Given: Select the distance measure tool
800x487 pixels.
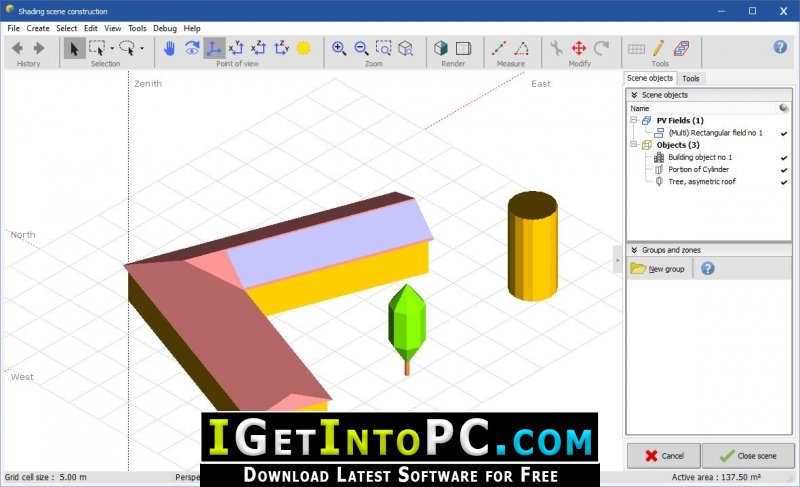Looking at the screenshot, I should coord(499,48).
